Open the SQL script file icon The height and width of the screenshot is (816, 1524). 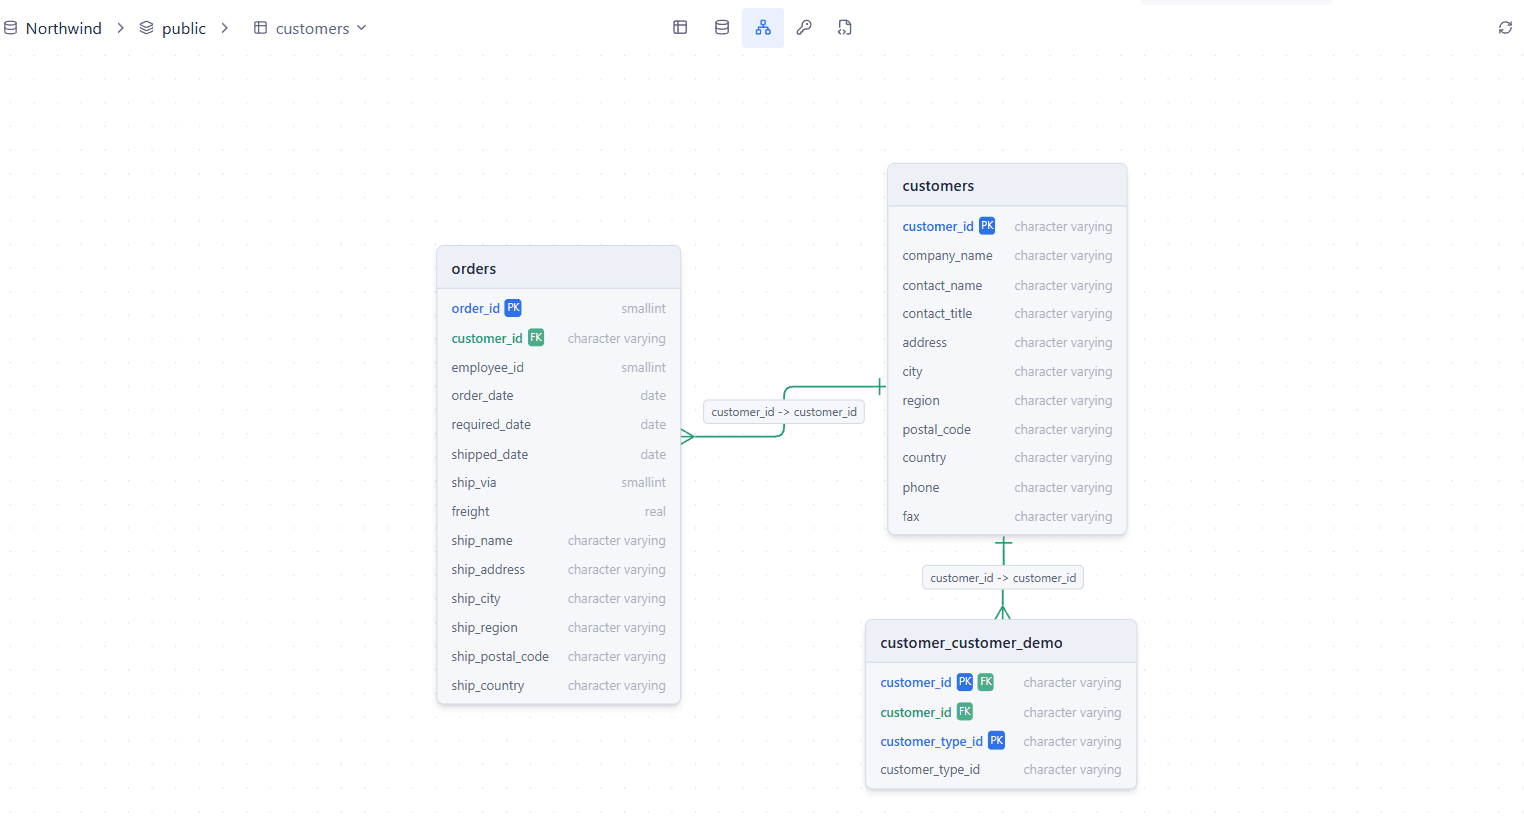[x=845, y=28]
